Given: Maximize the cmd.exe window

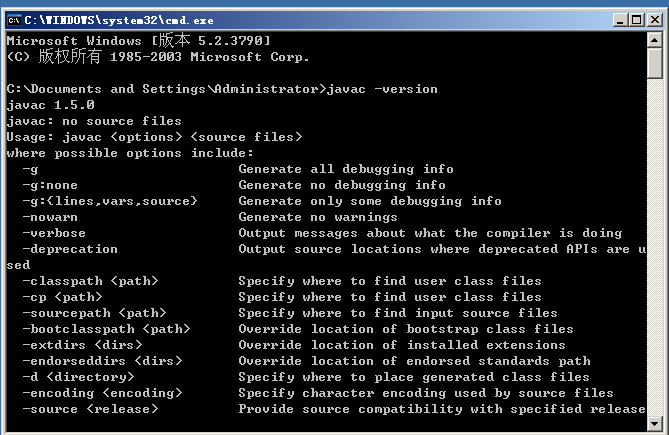Looking at the screenshot, I should coord(637,20).
